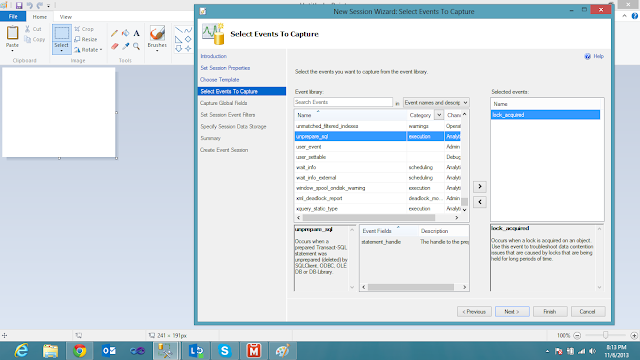
Task: Add event with right arrow button
Action: pos(480,187)
